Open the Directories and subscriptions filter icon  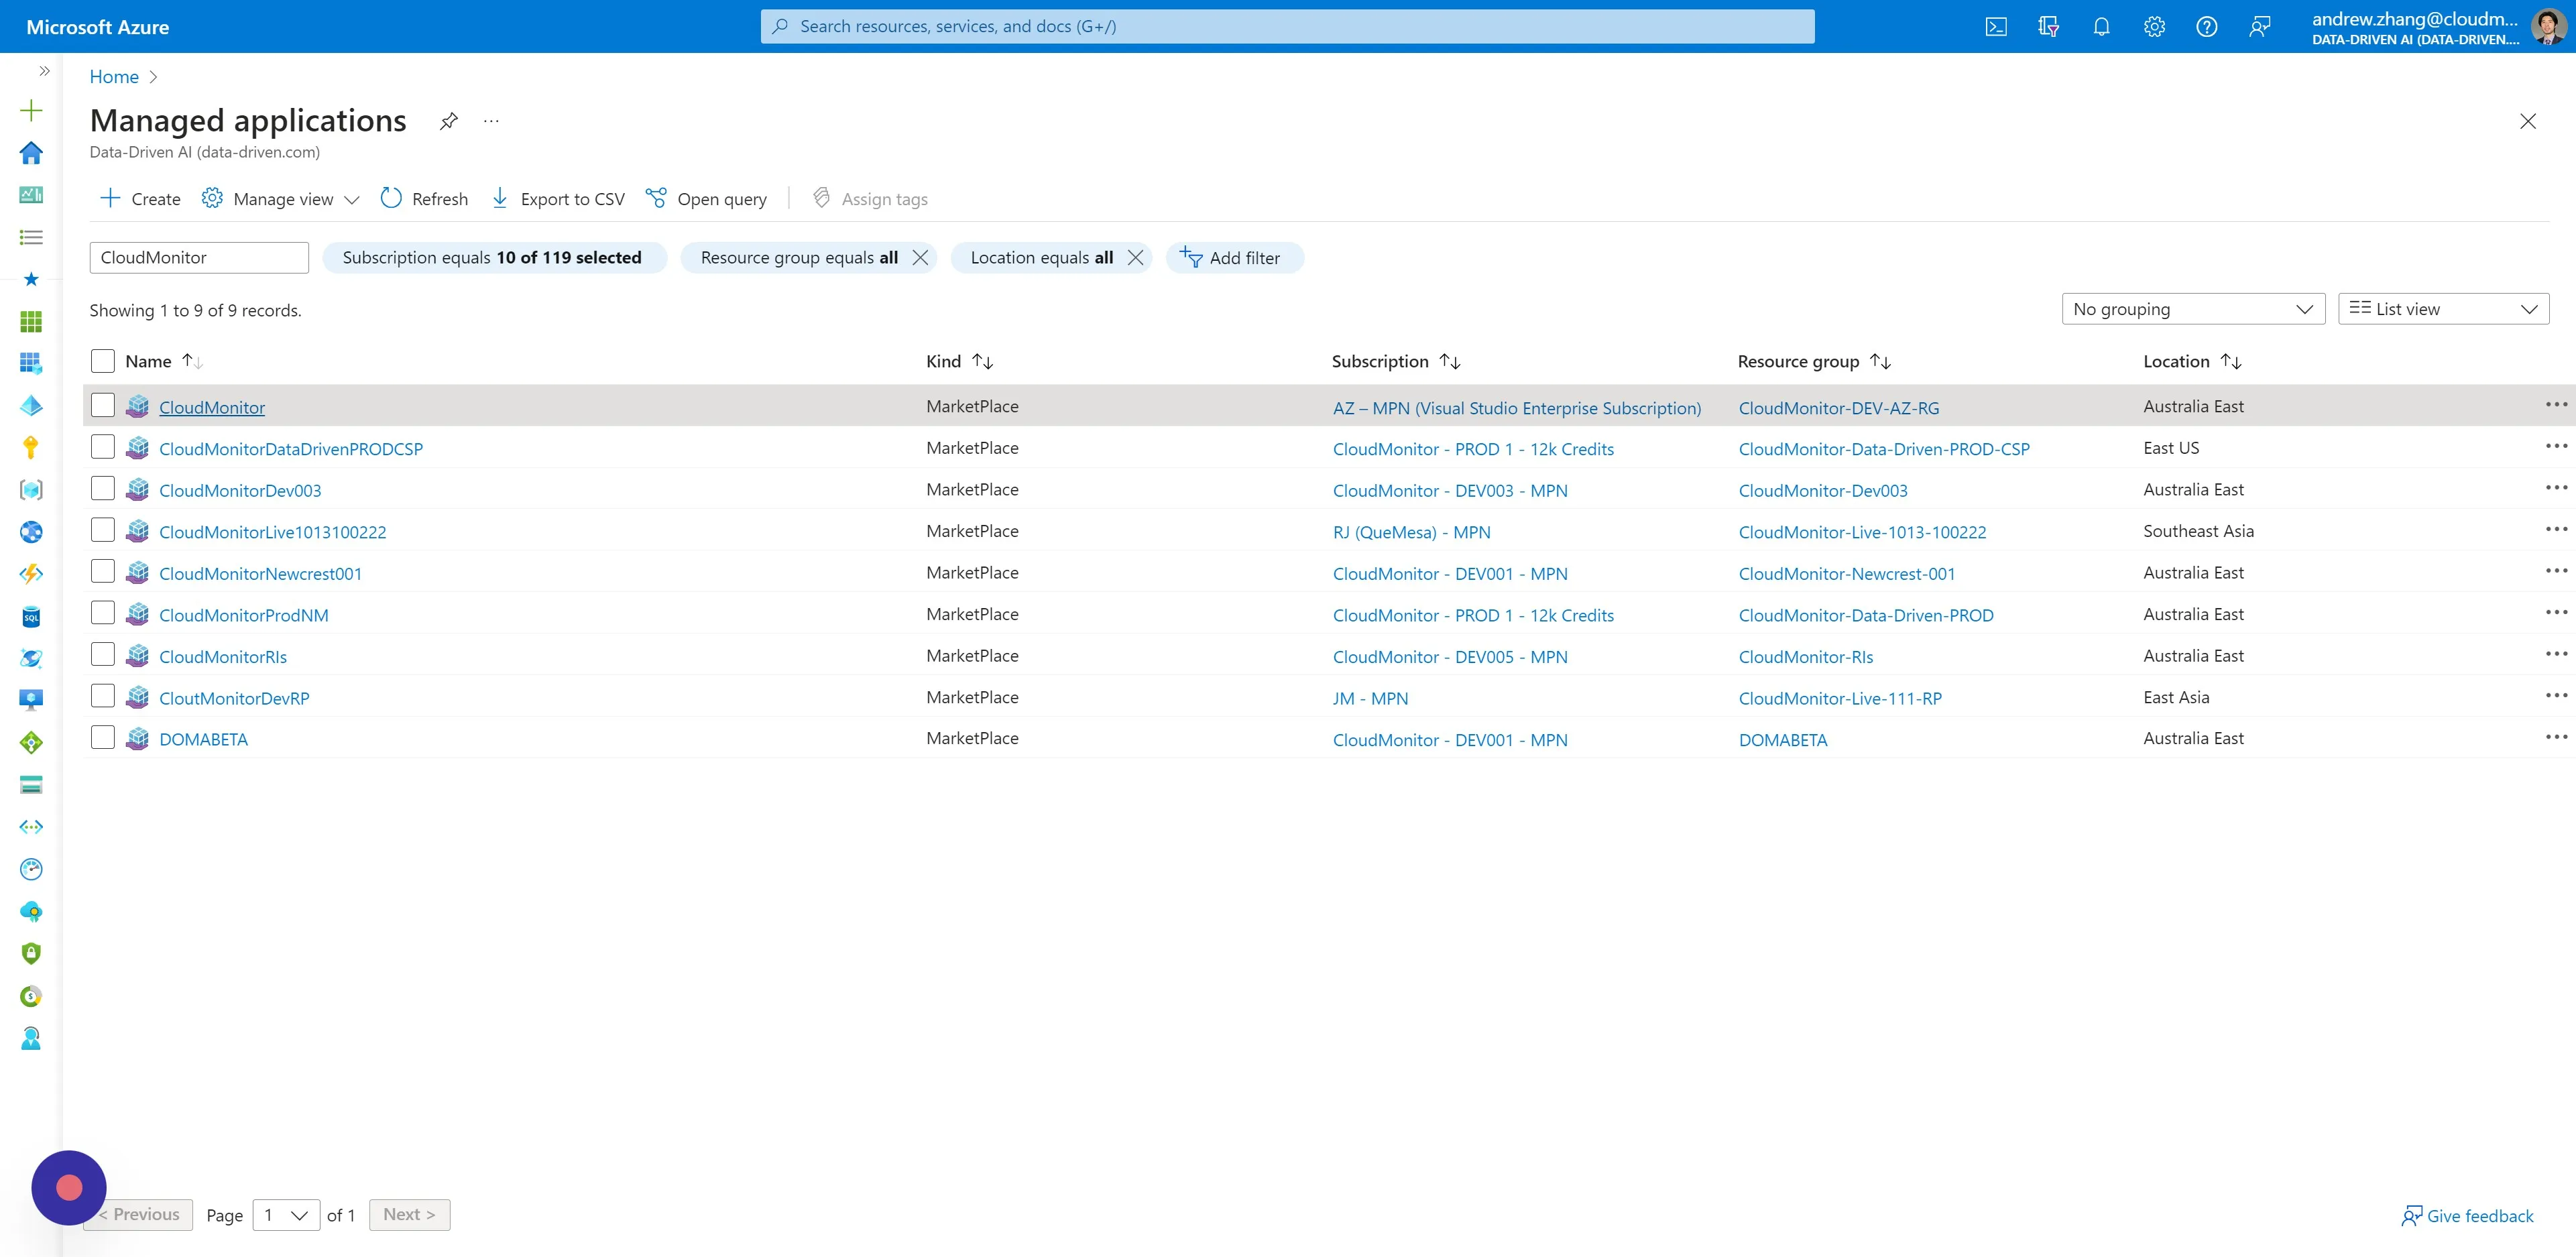pos(2048,27)
